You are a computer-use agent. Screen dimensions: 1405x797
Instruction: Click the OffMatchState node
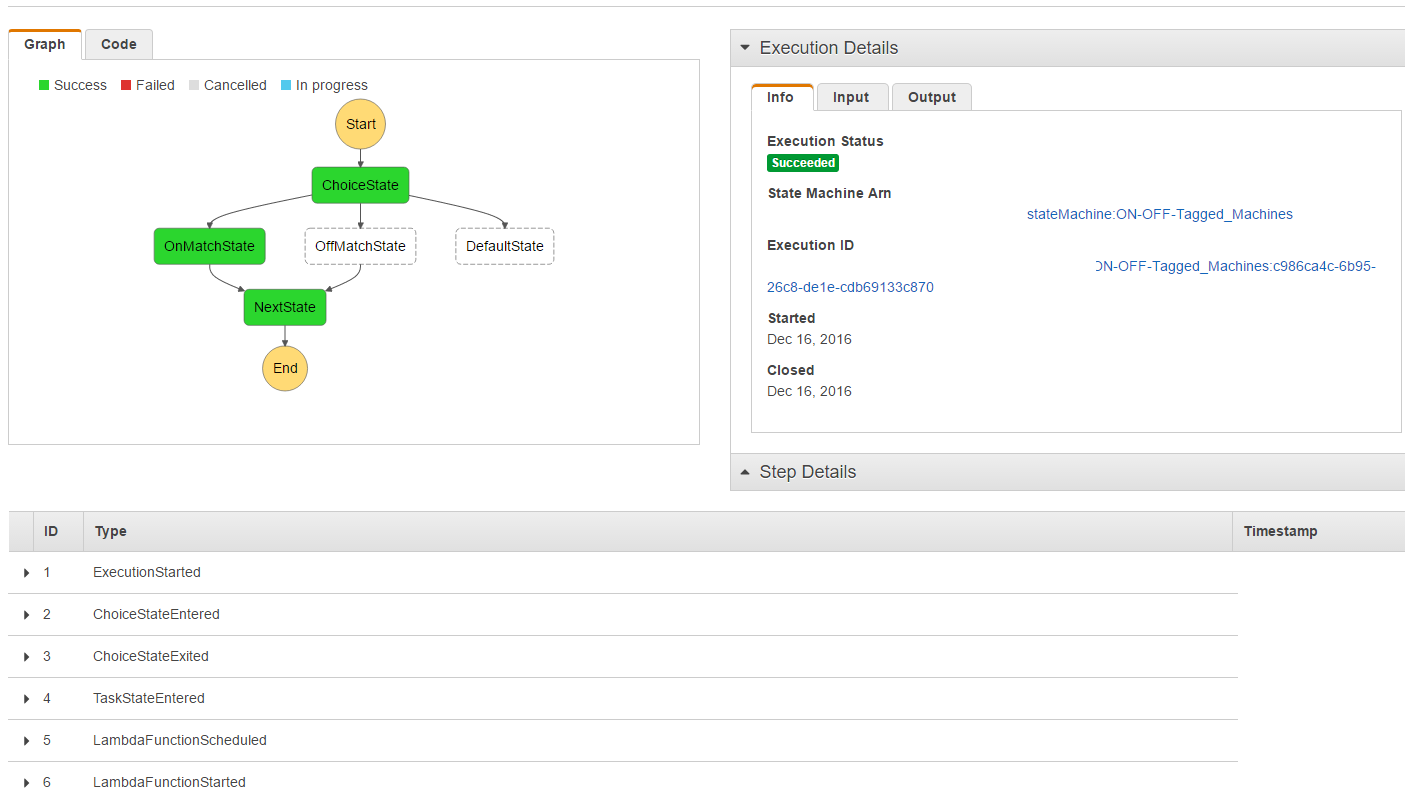coord(360,246)
